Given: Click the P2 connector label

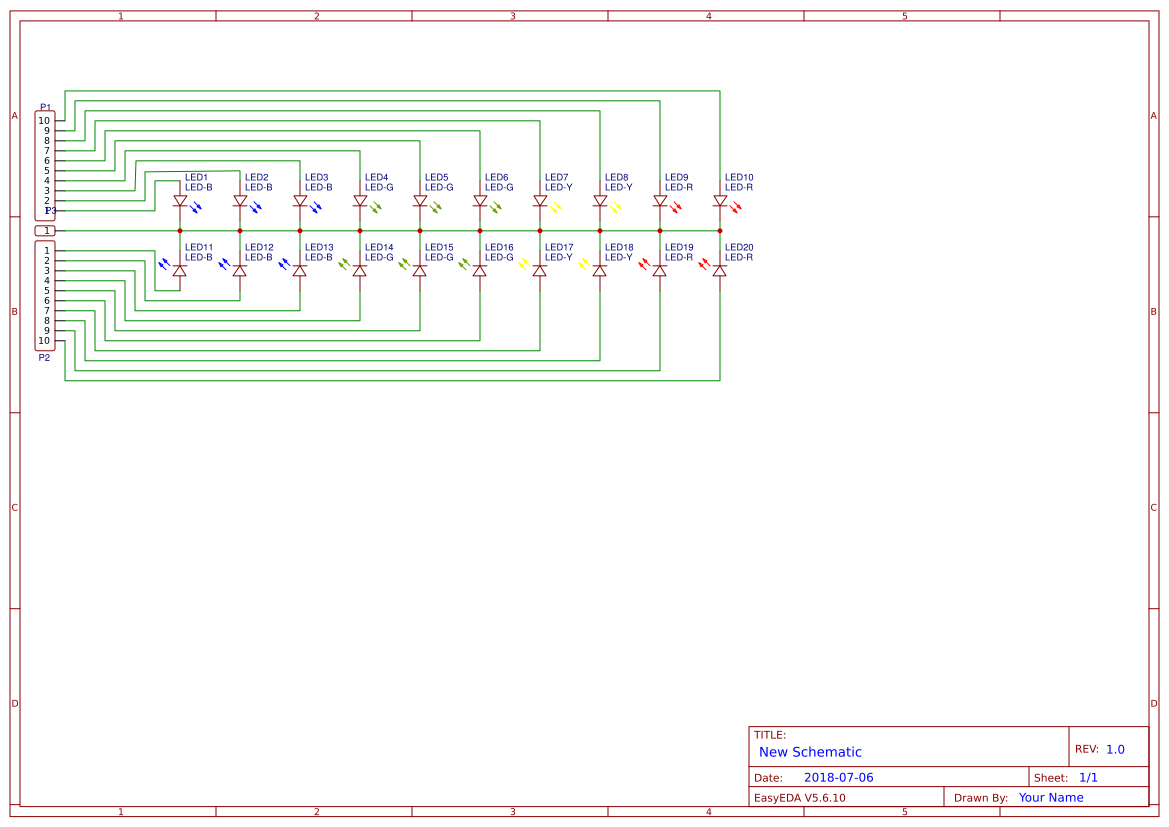Looking at the screenshot, I should [44, 356].
